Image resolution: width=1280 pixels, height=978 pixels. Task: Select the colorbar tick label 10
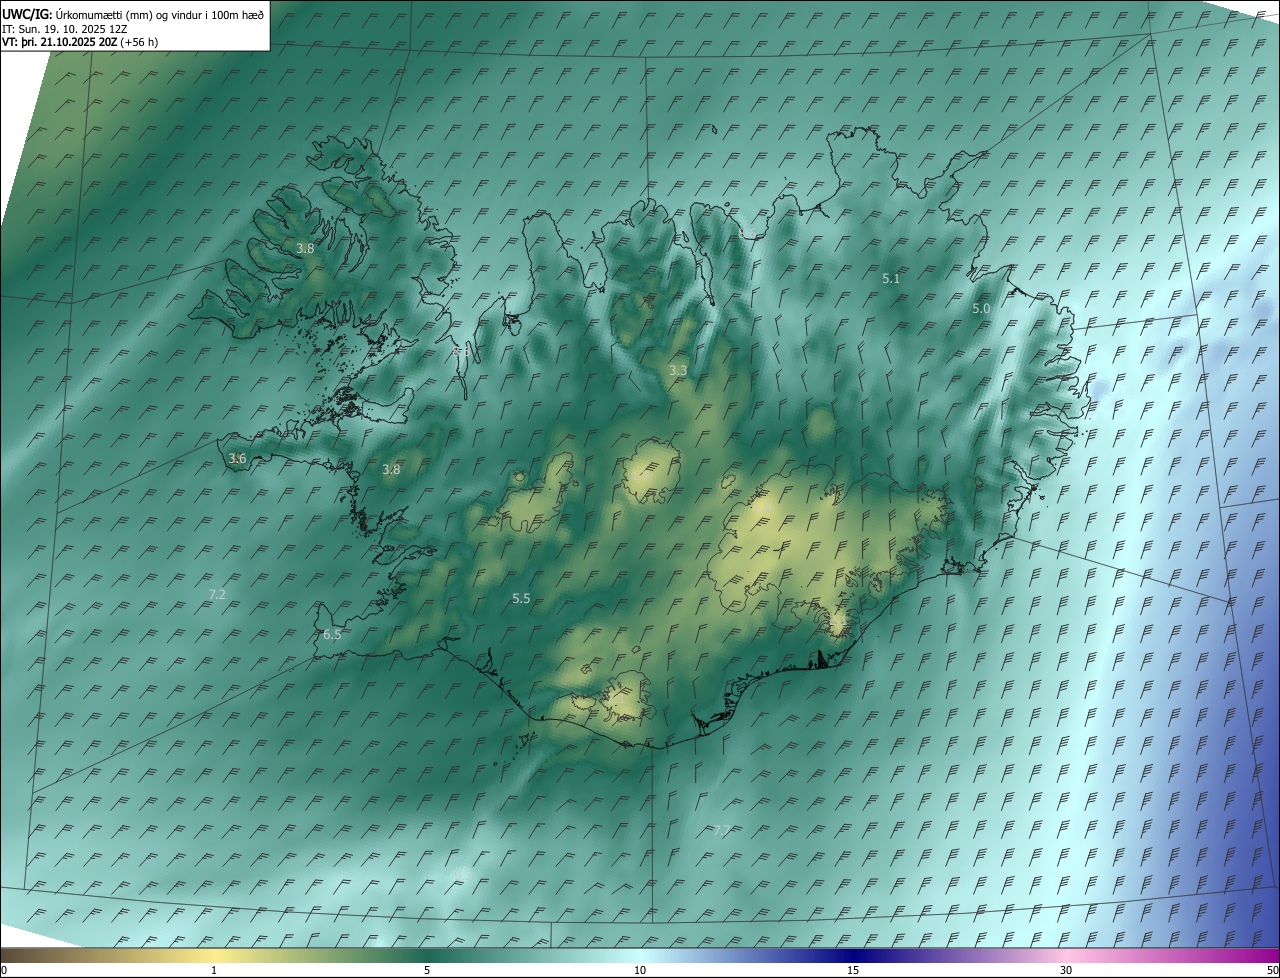[x=640, y=970]
